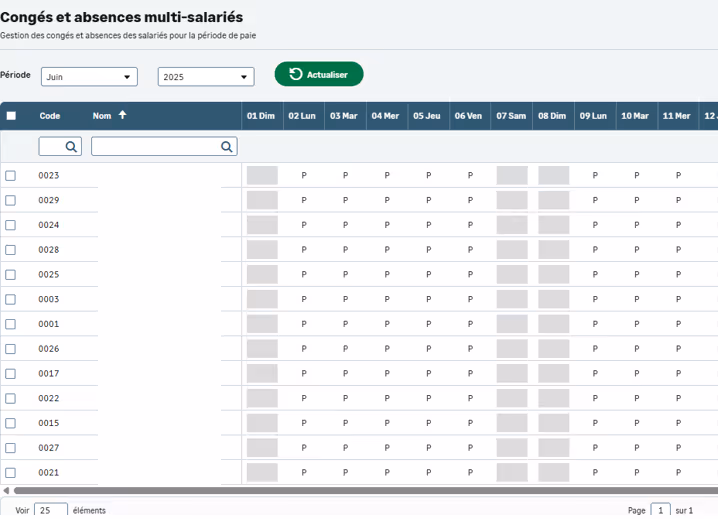Click the P cell for 0025 on 06 Ven
Image resolution: width=718 pixels, height=519 pixels.
tap(470, 274)
